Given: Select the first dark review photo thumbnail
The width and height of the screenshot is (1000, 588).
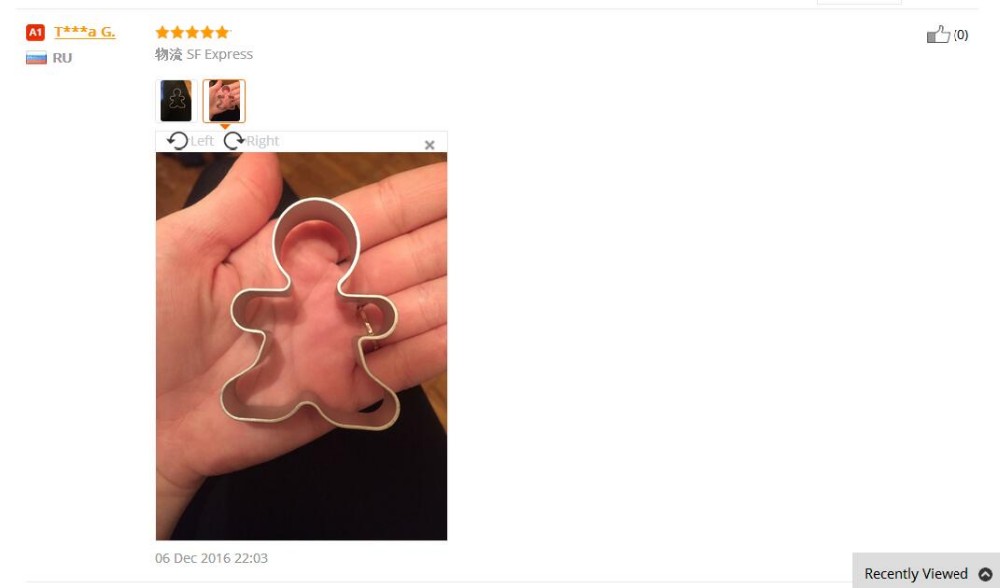Looking at the screenshot, I should point(176,101).
